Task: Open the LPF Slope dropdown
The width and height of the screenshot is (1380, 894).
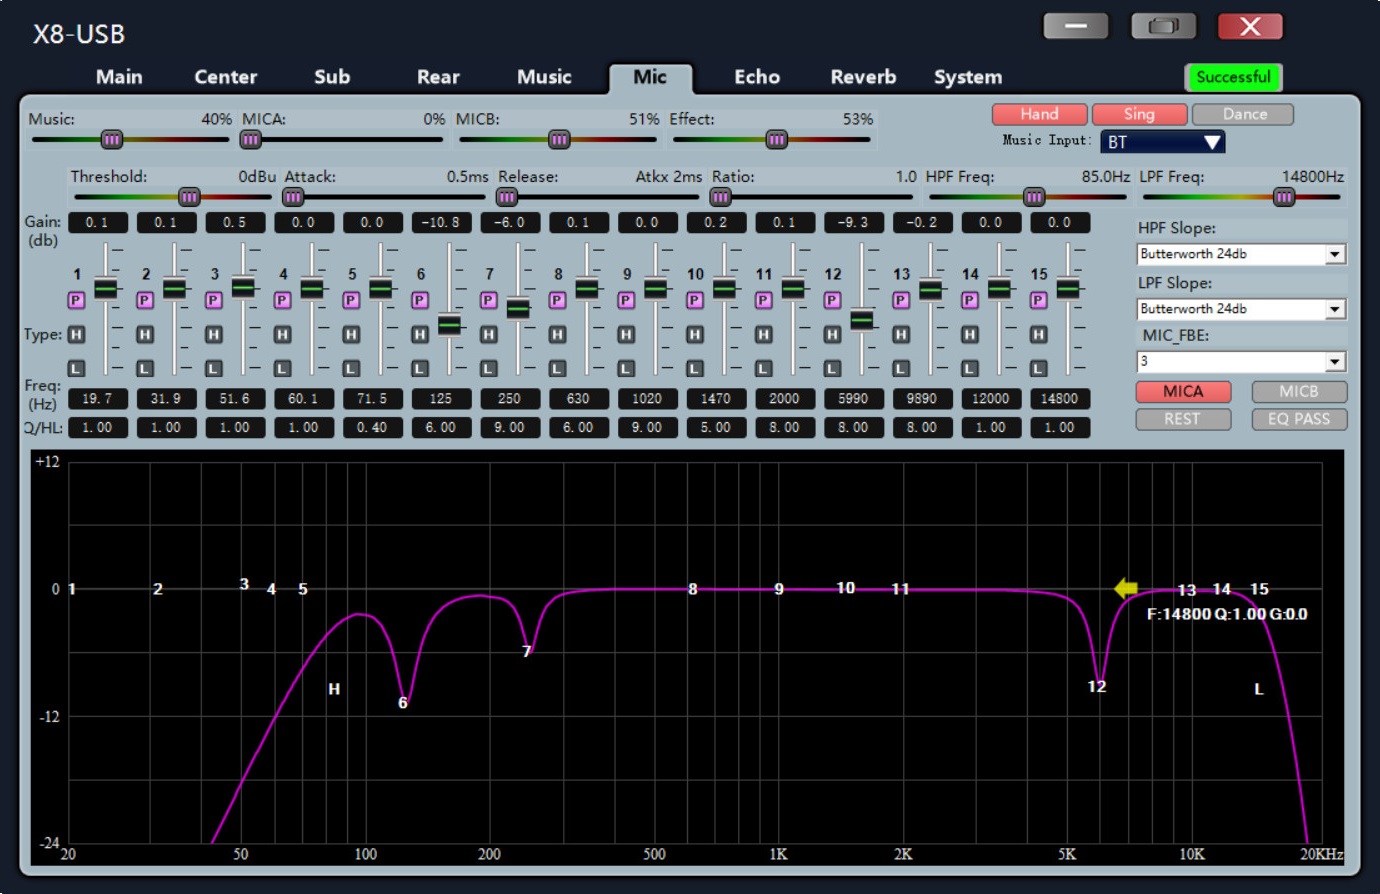Action: (1241, 309)
